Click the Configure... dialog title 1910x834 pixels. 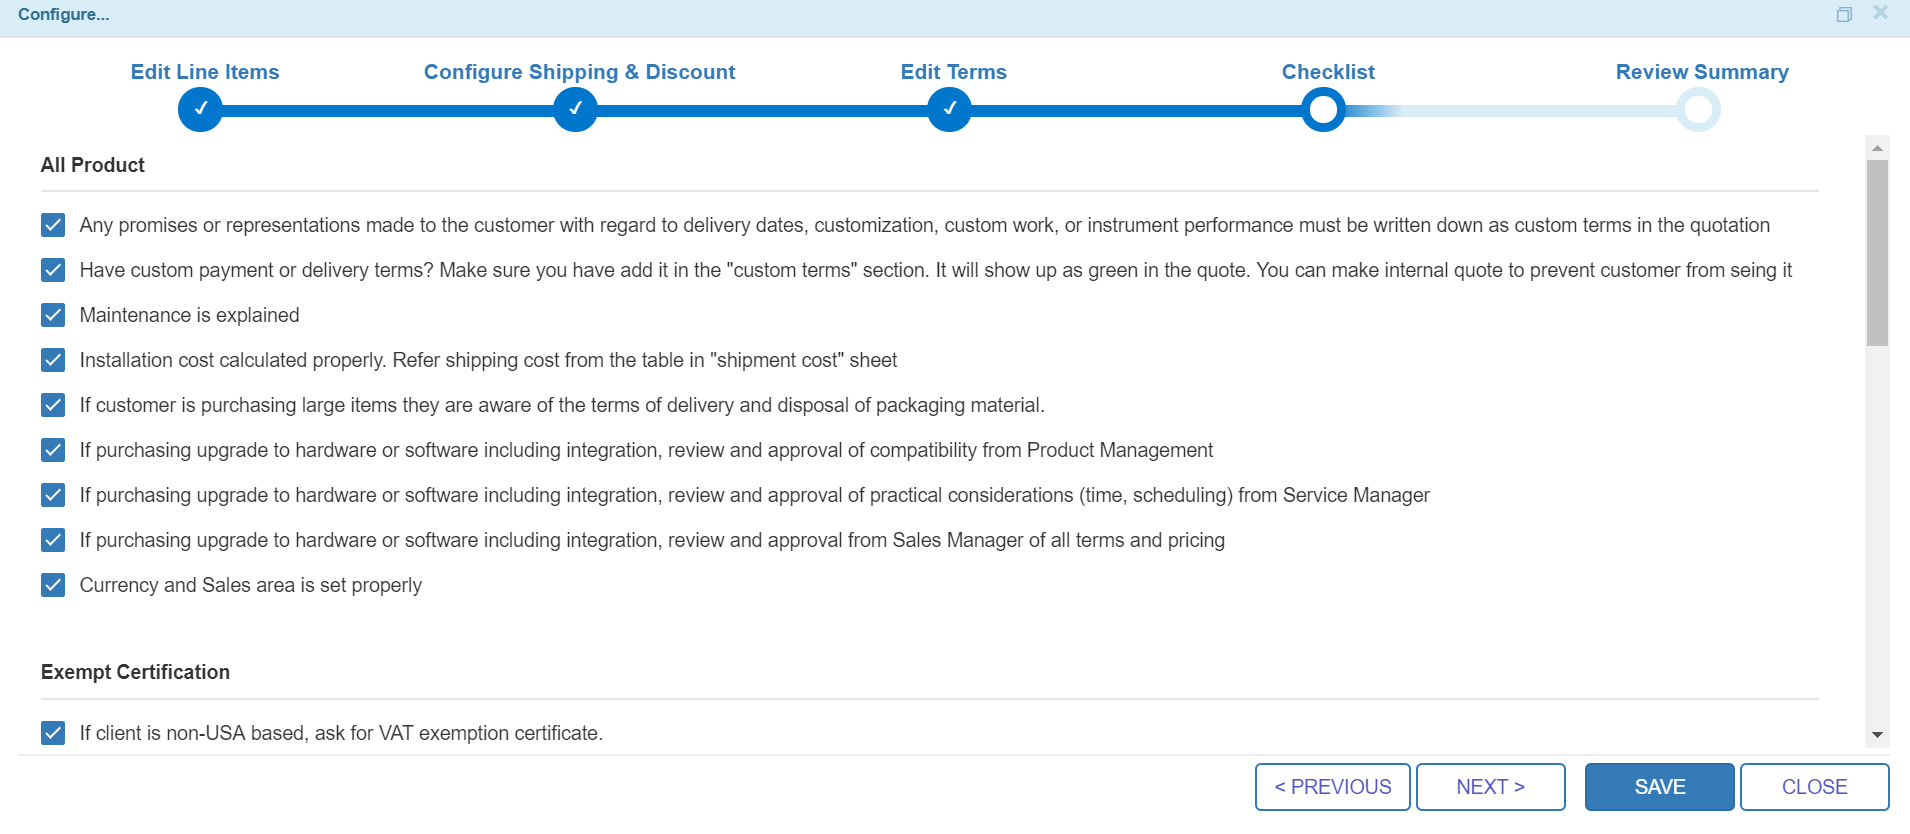64,14
